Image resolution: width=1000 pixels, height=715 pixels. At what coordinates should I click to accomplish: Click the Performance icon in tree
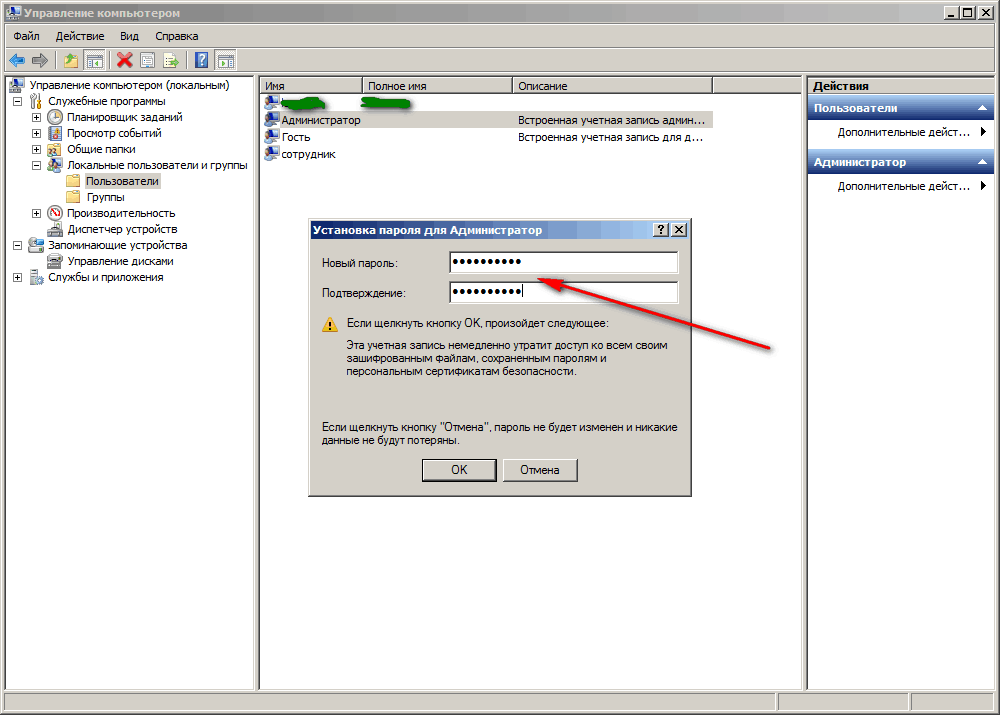(x=55, y=213)
